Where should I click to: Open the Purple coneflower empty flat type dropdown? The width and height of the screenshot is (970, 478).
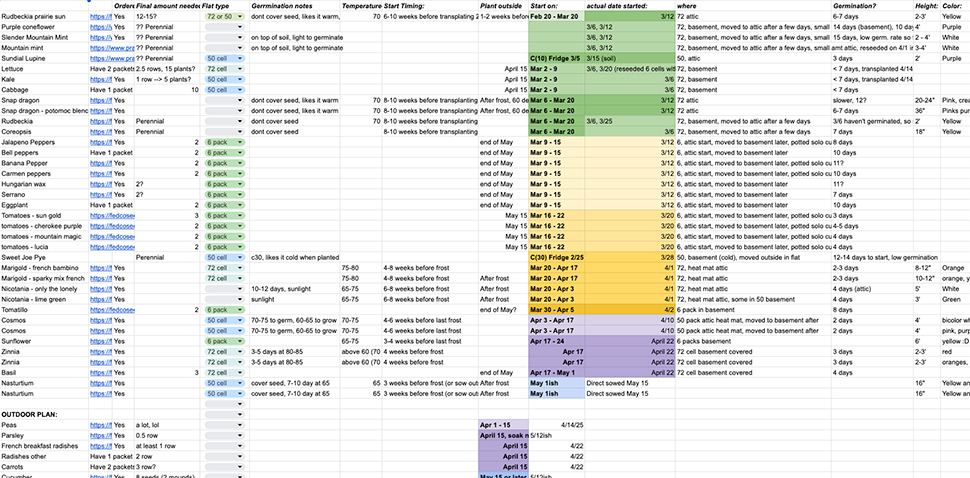240,27
